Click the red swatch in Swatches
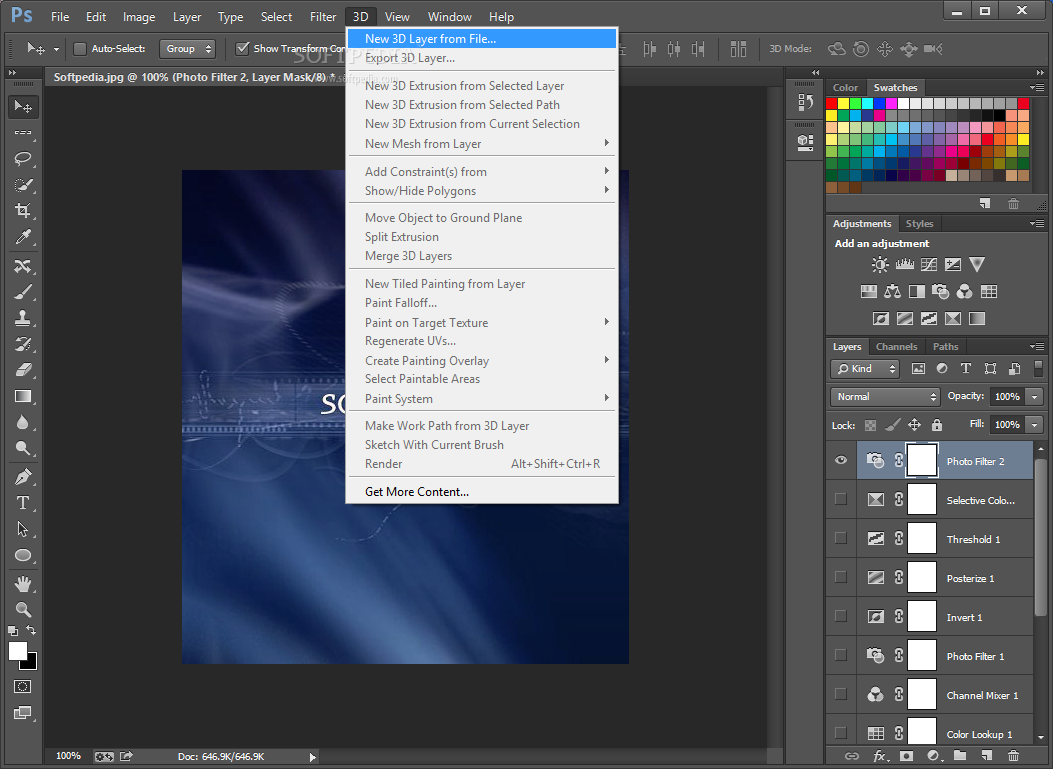 (831, 103)
